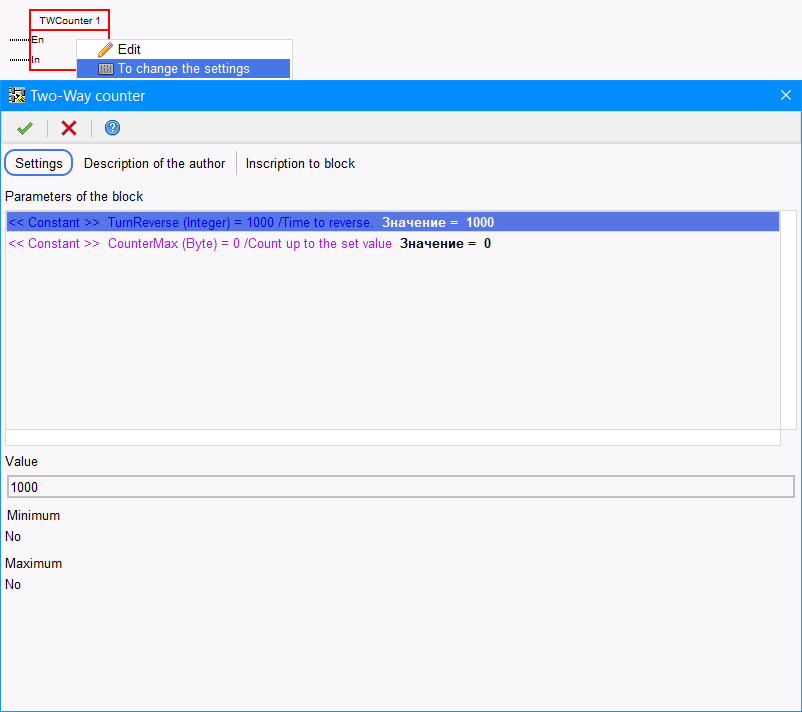Click the pencil icon beside Edit
Screen dimensions: 802x712
pyautogui.click(x=105, y=49)
